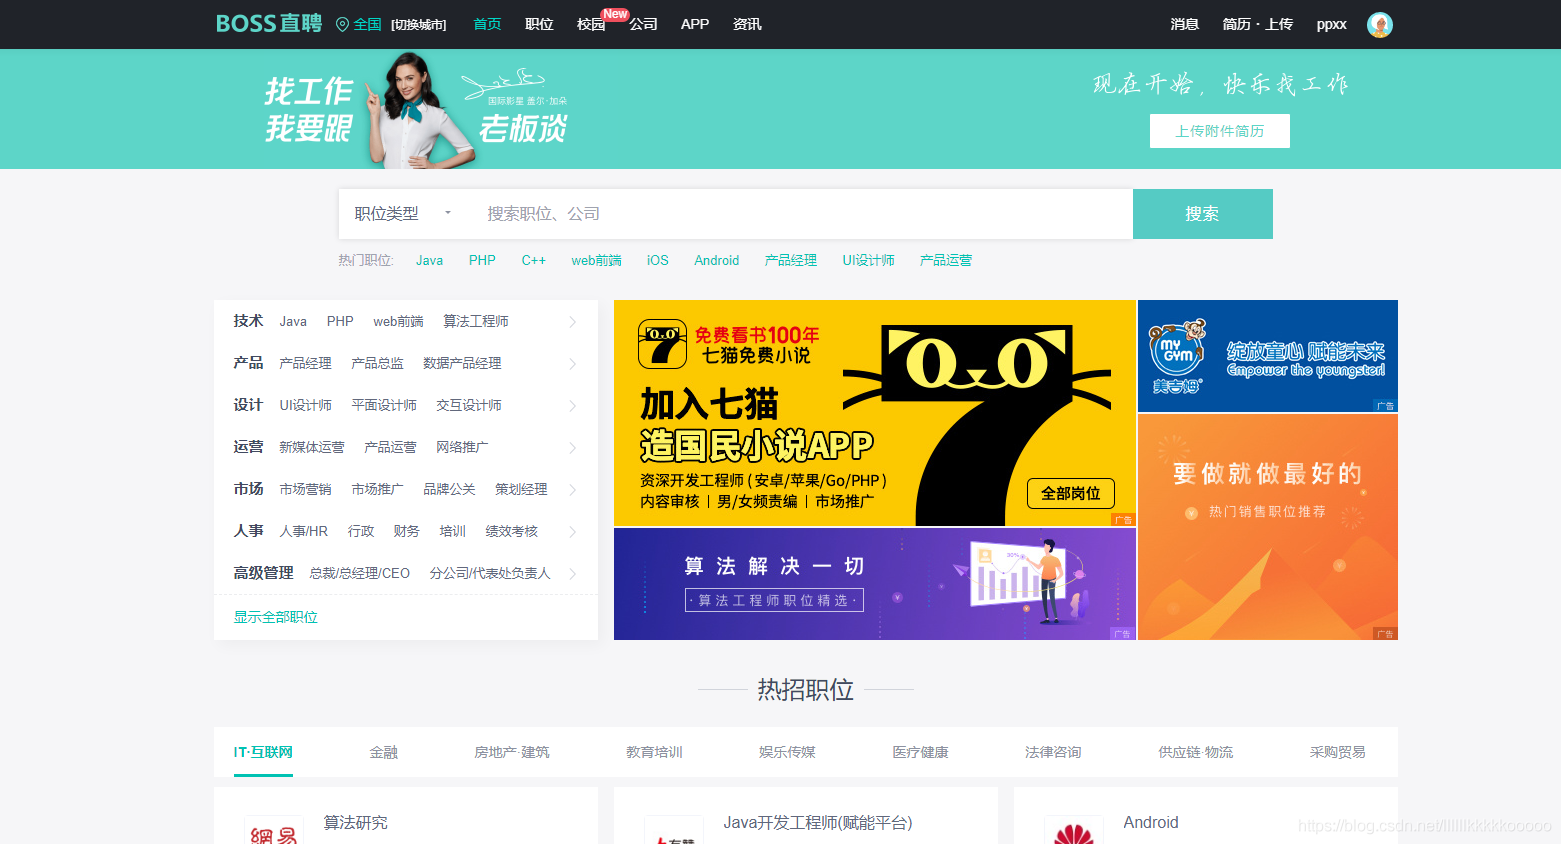The image size is (1561, 844).
Task: Open 简历·上传 link
Action: click(1257, 24)
